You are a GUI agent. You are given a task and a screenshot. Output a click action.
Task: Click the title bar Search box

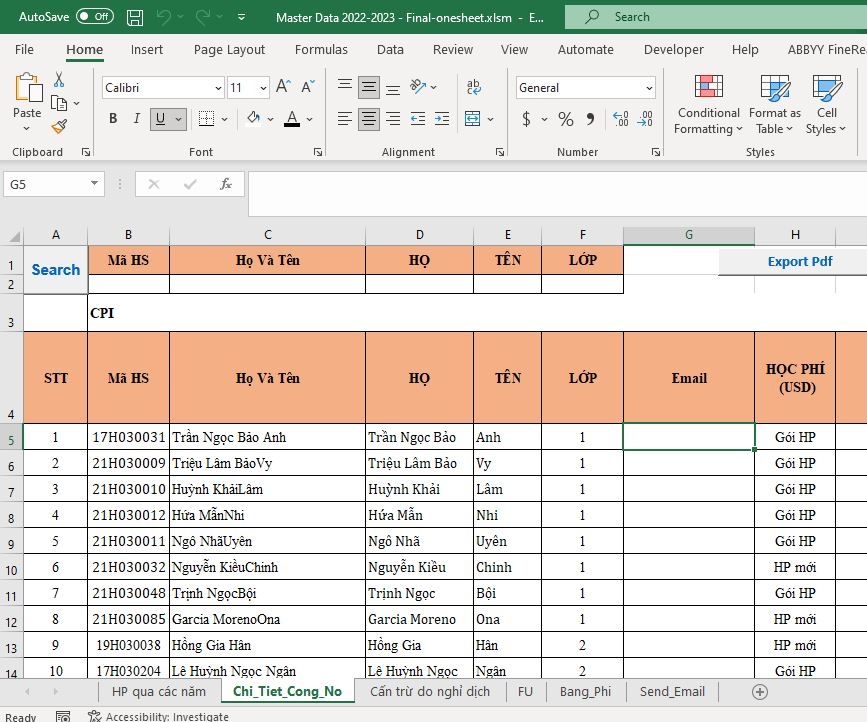coord(716,17)
